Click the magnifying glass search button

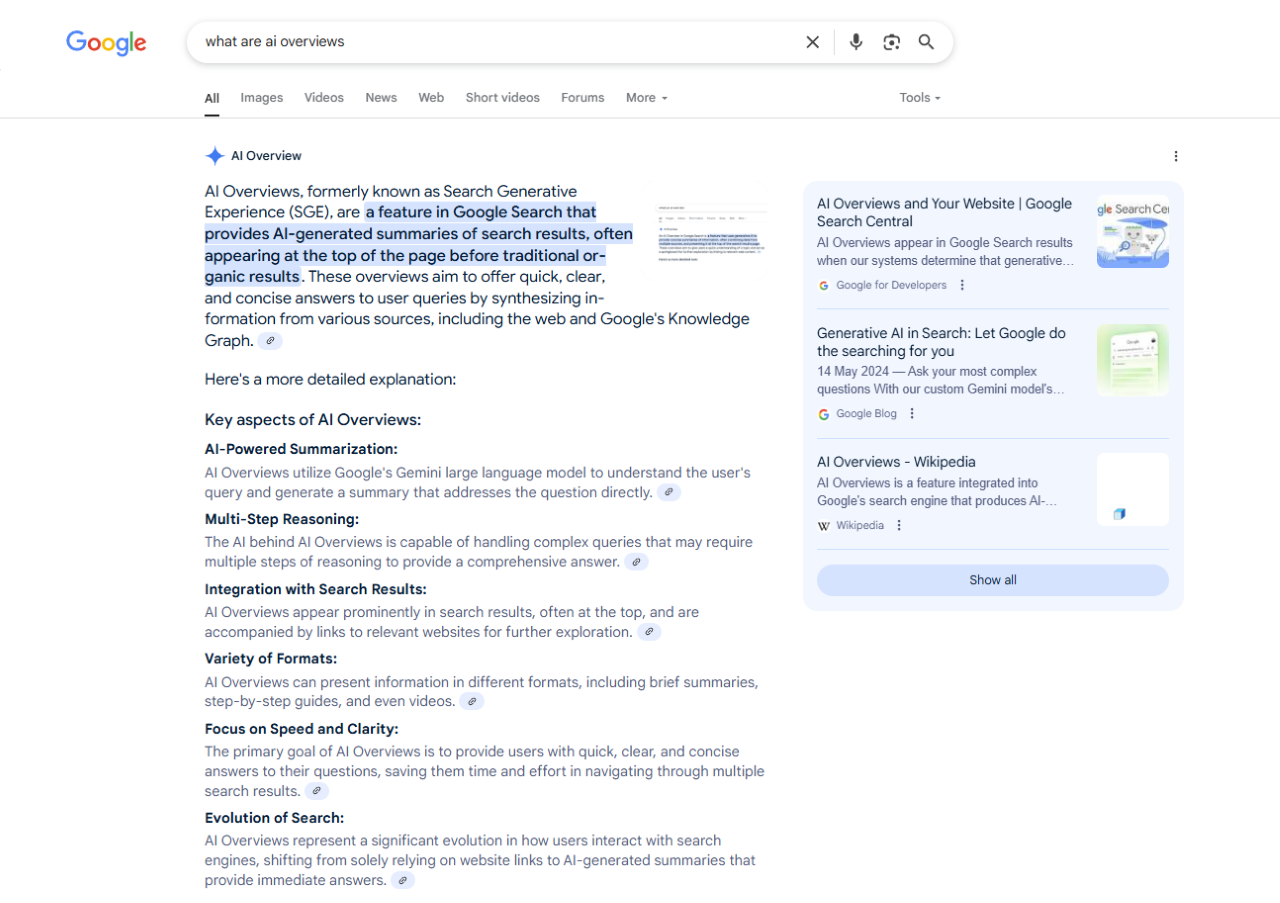[x=927, y=42]
